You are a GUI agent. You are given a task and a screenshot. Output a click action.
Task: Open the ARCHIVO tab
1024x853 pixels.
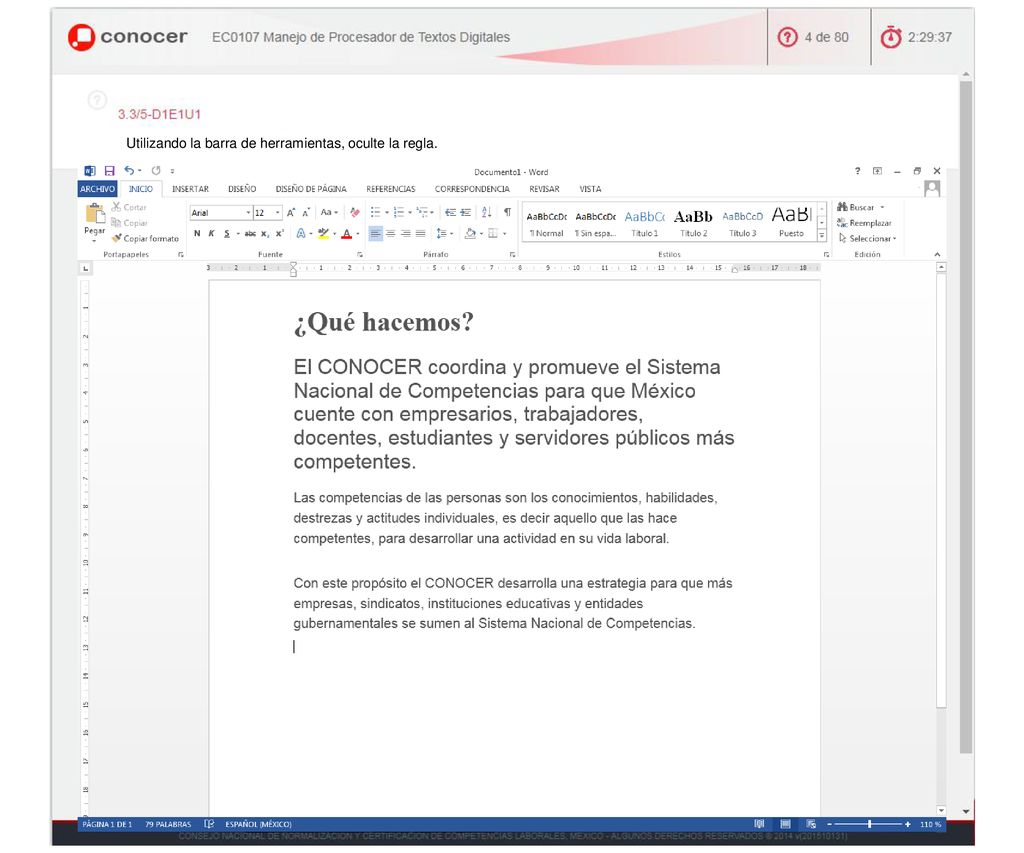pyautogui.click(x=97, y=189)
